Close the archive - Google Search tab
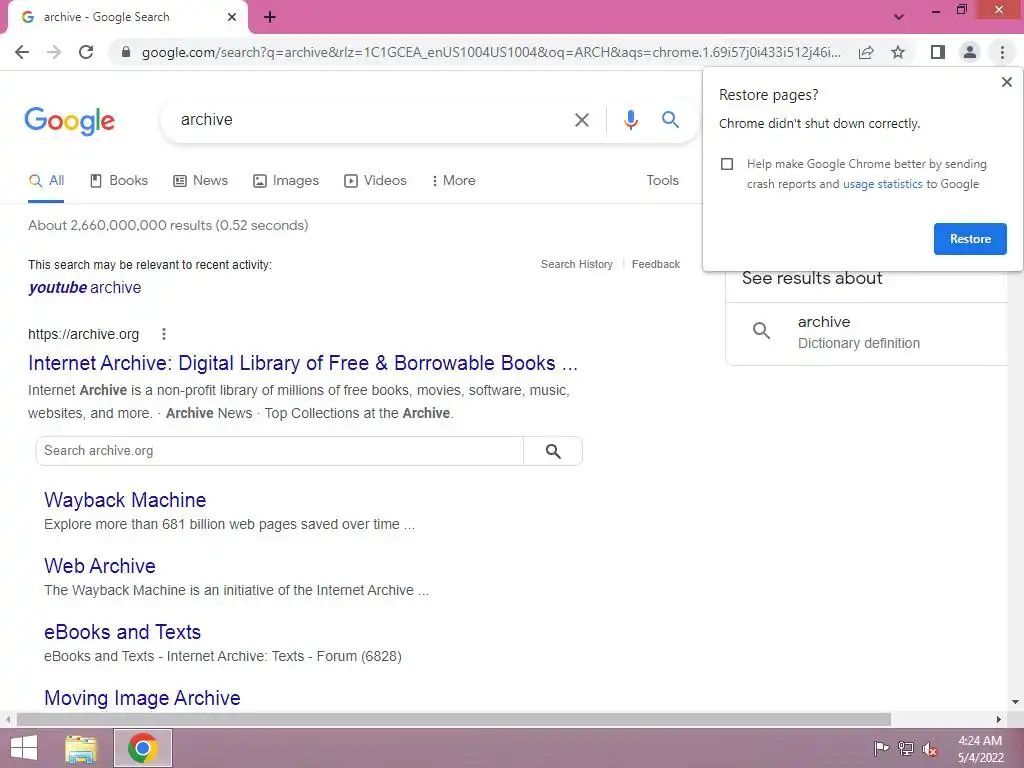Screen dimensions: 1024x768 [x=232, y=17]
